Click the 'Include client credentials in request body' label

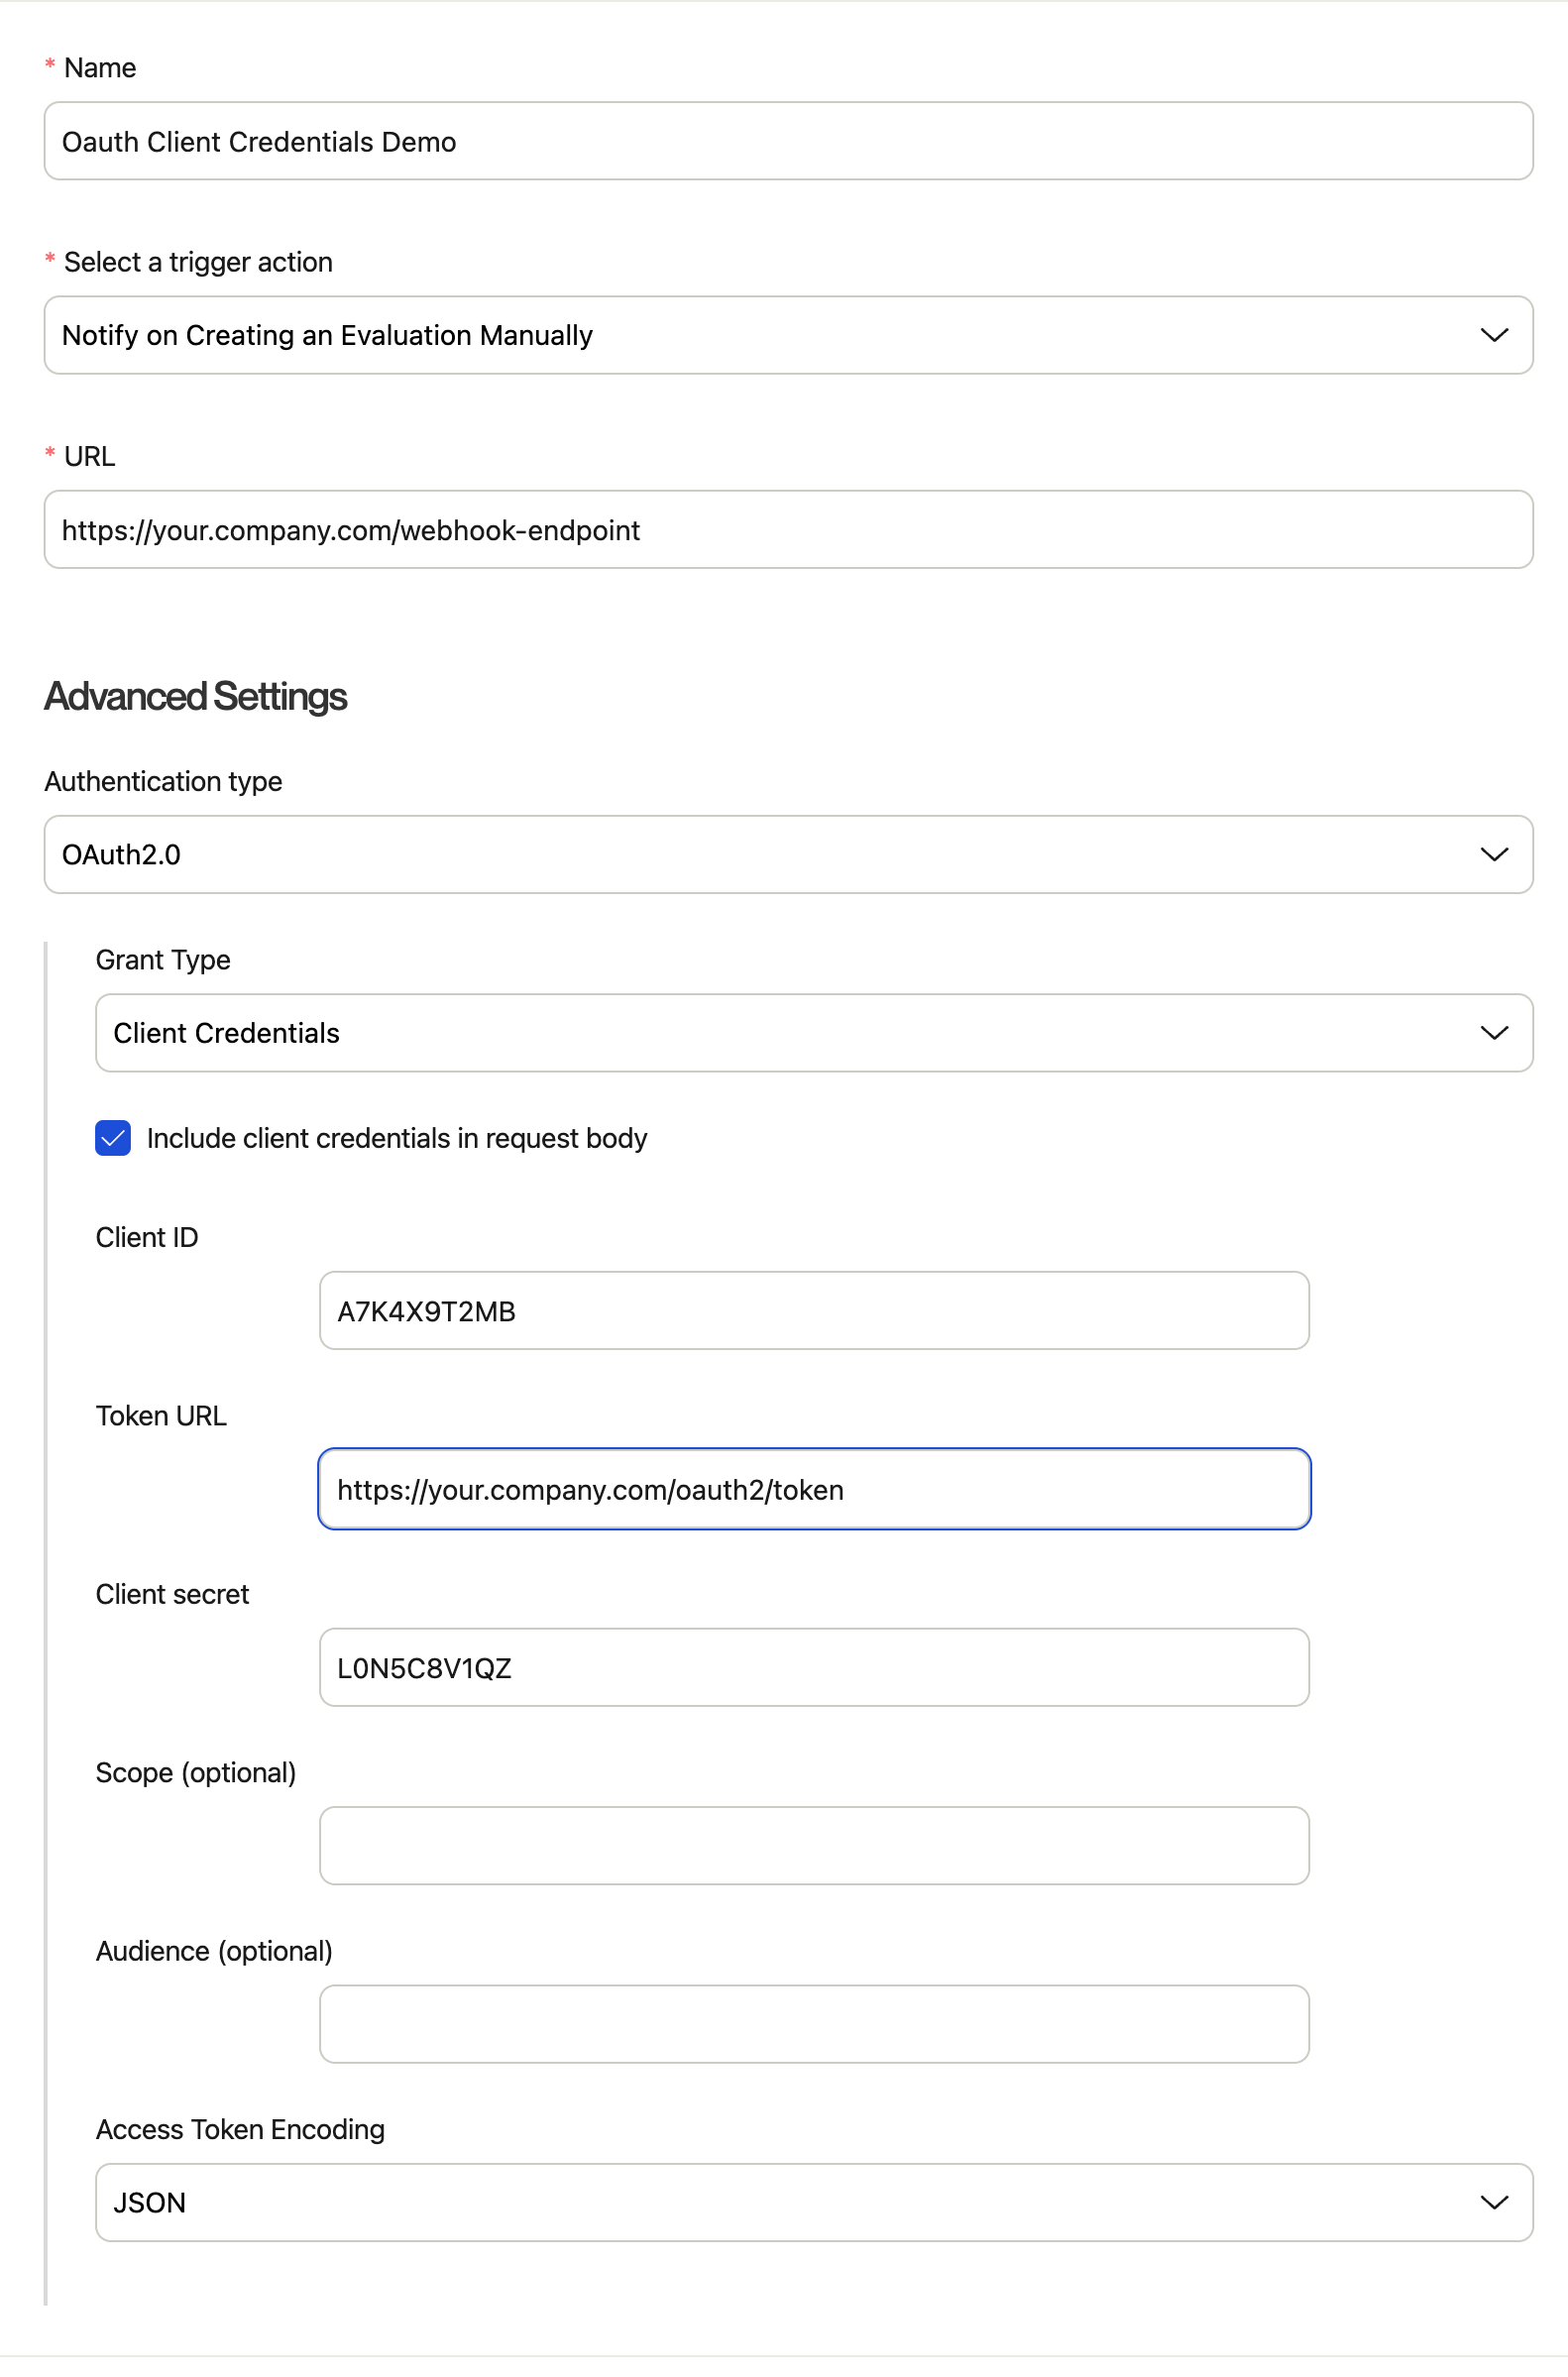397,1138
